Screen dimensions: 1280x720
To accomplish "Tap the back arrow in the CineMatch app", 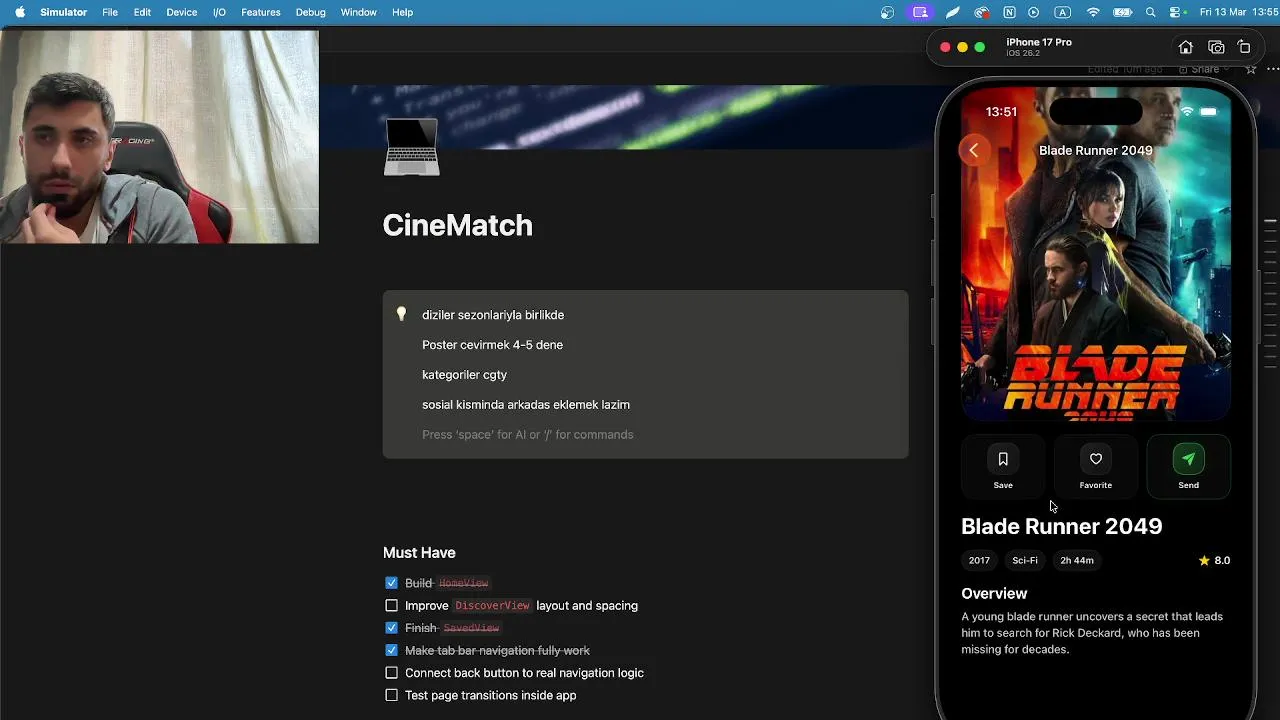I will (x=973, y=150).
